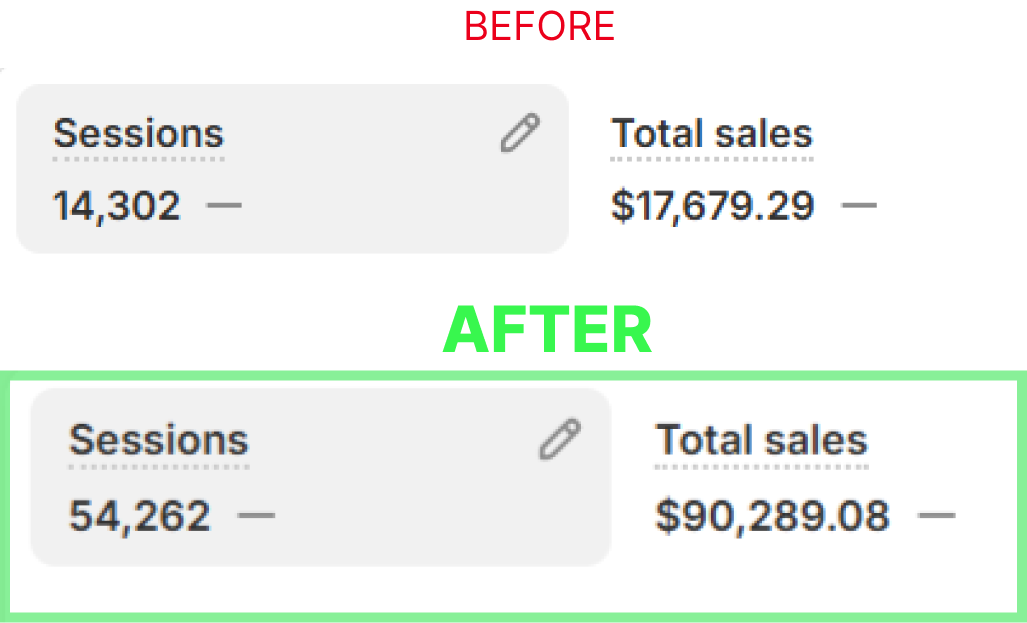Select the $90,289.08 total sales value
The image size is (1027, 623).
(x=773, y=516)
